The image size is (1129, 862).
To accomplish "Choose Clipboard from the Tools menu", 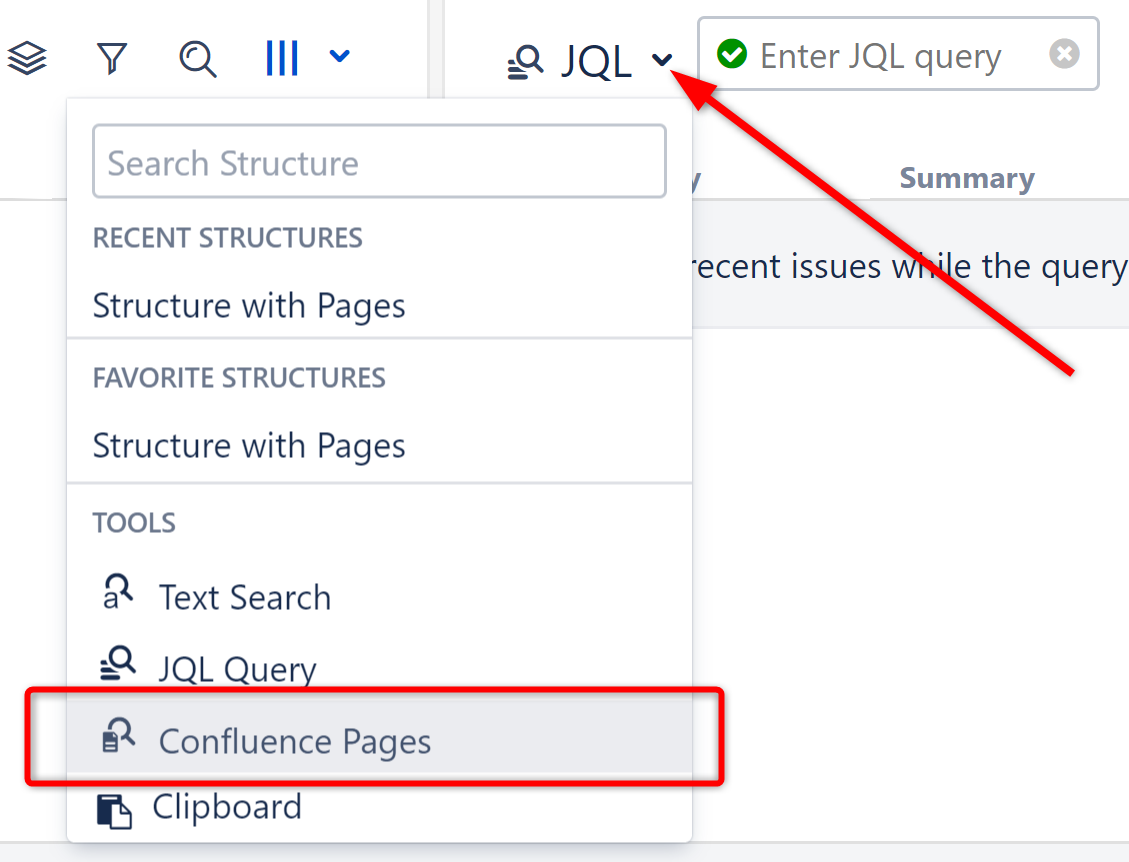I will [x=227, y=806].
